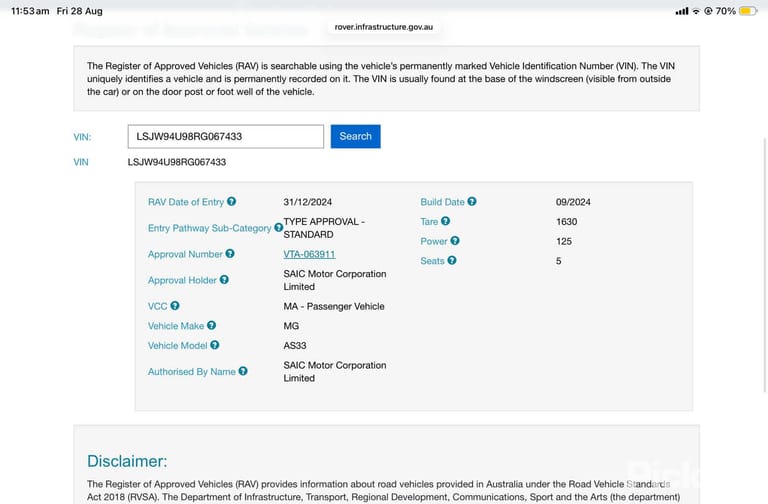The image size is (768, 504).
Task: Click the help icon beside Entry Pathway Sub-Category
Action: (x=278, y=227)
